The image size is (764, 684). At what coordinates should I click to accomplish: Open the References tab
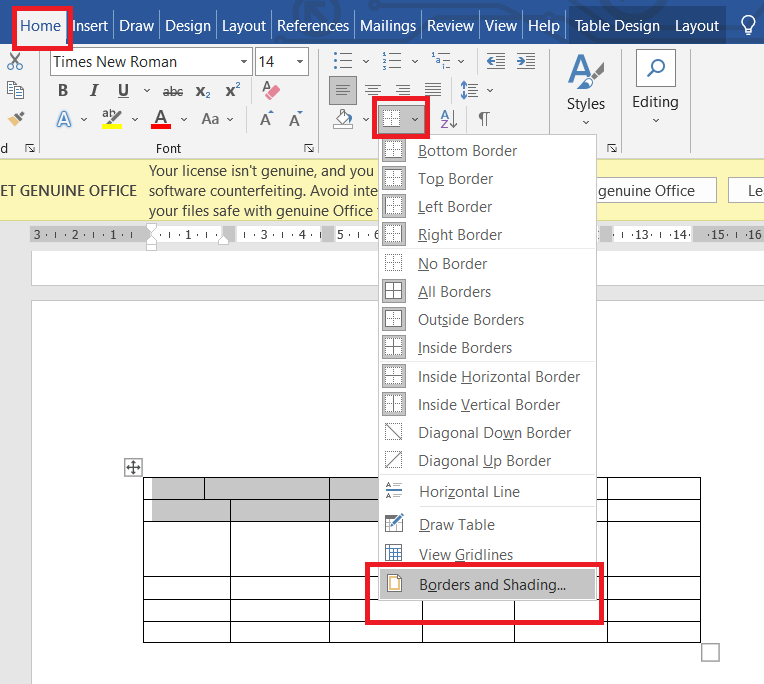click(x=313, y=25)
